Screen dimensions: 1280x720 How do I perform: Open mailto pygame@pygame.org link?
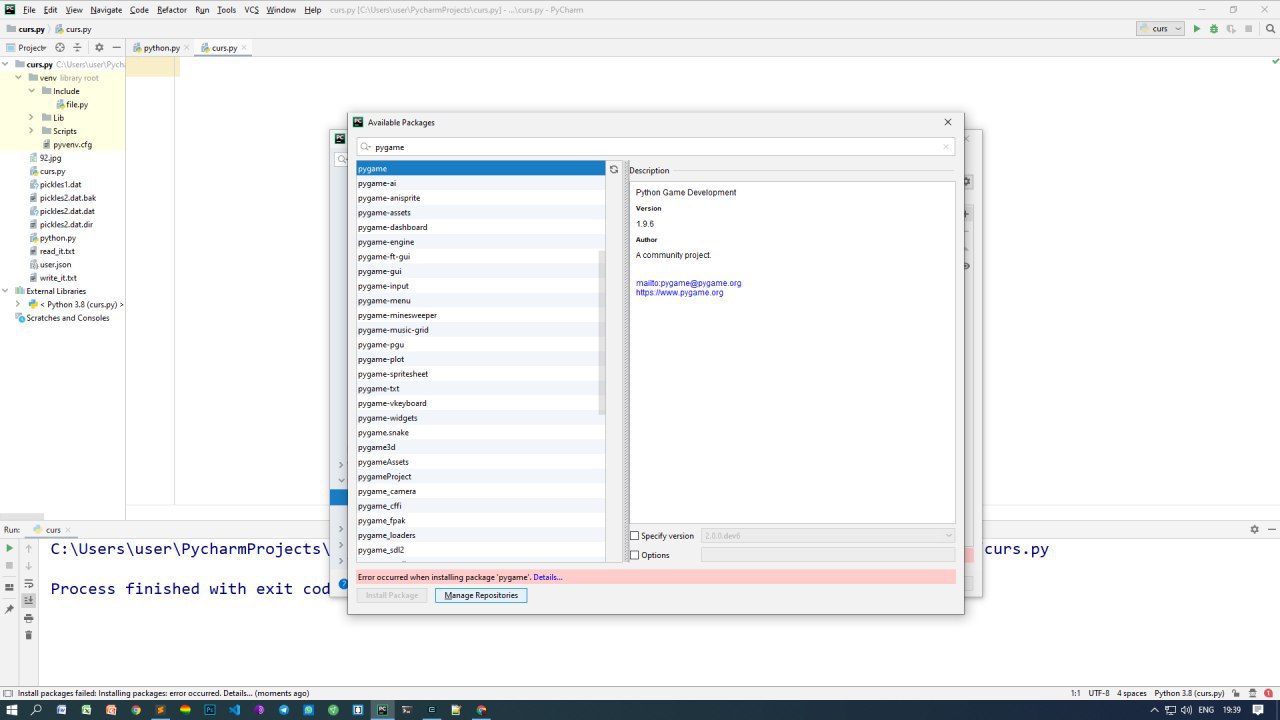click(x=688, y=283)
